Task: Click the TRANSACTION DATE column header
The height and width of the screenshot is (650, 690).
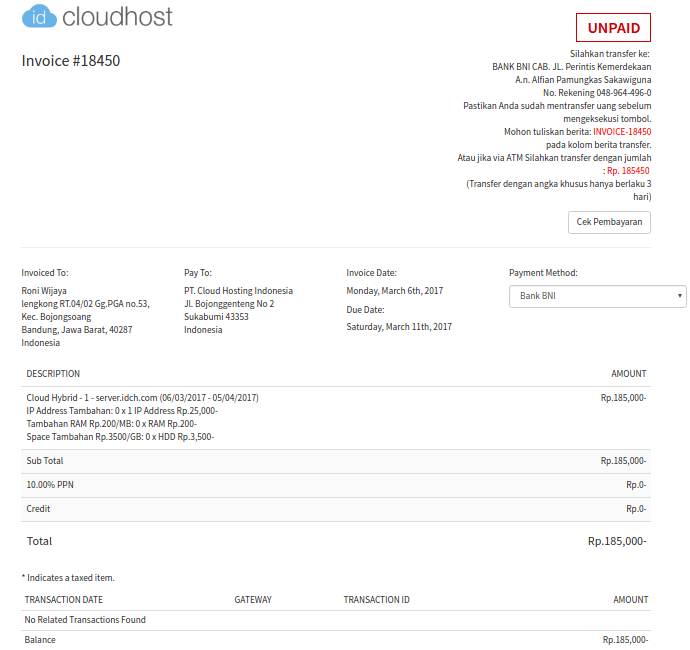Action: click(x=63, y=600)
